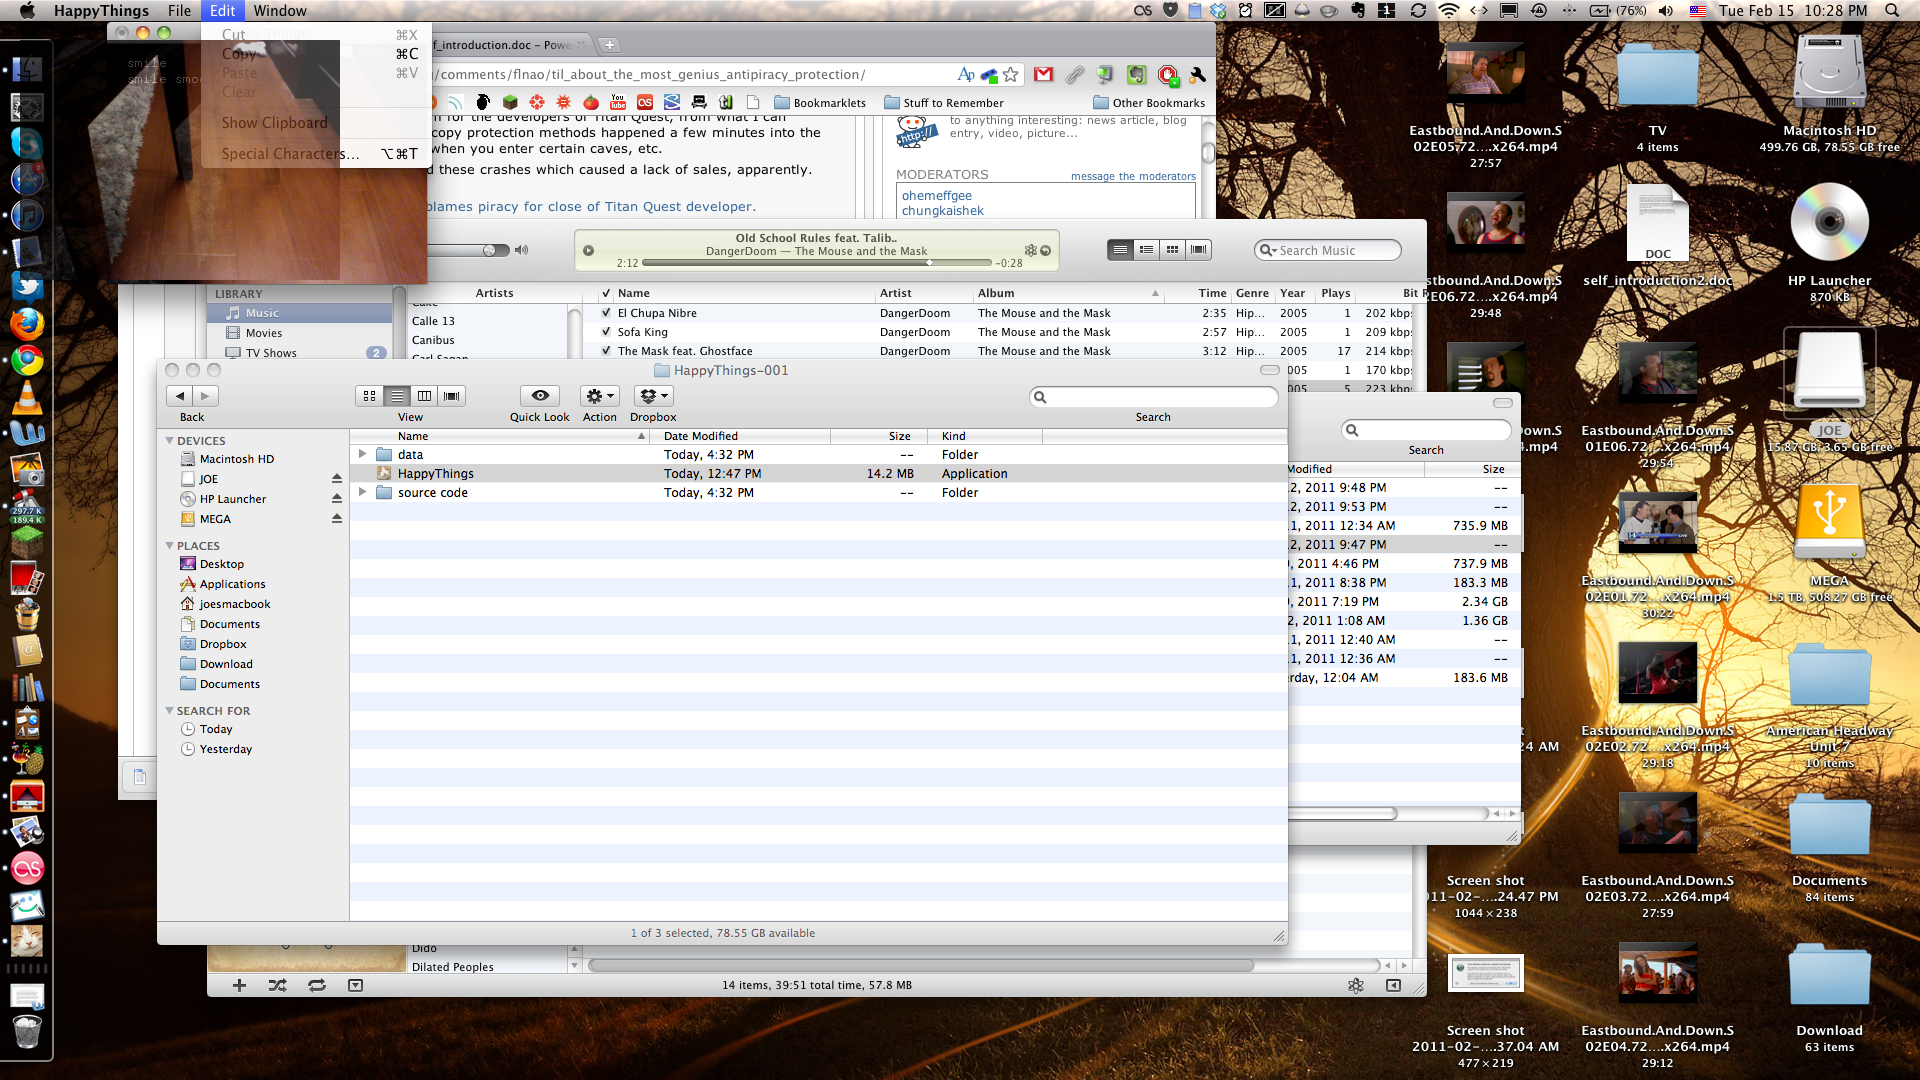Choose Show Clipboard from Edit menu
The width and height of the screenshot is (1920, 1080).
click(x=274, y=123)
